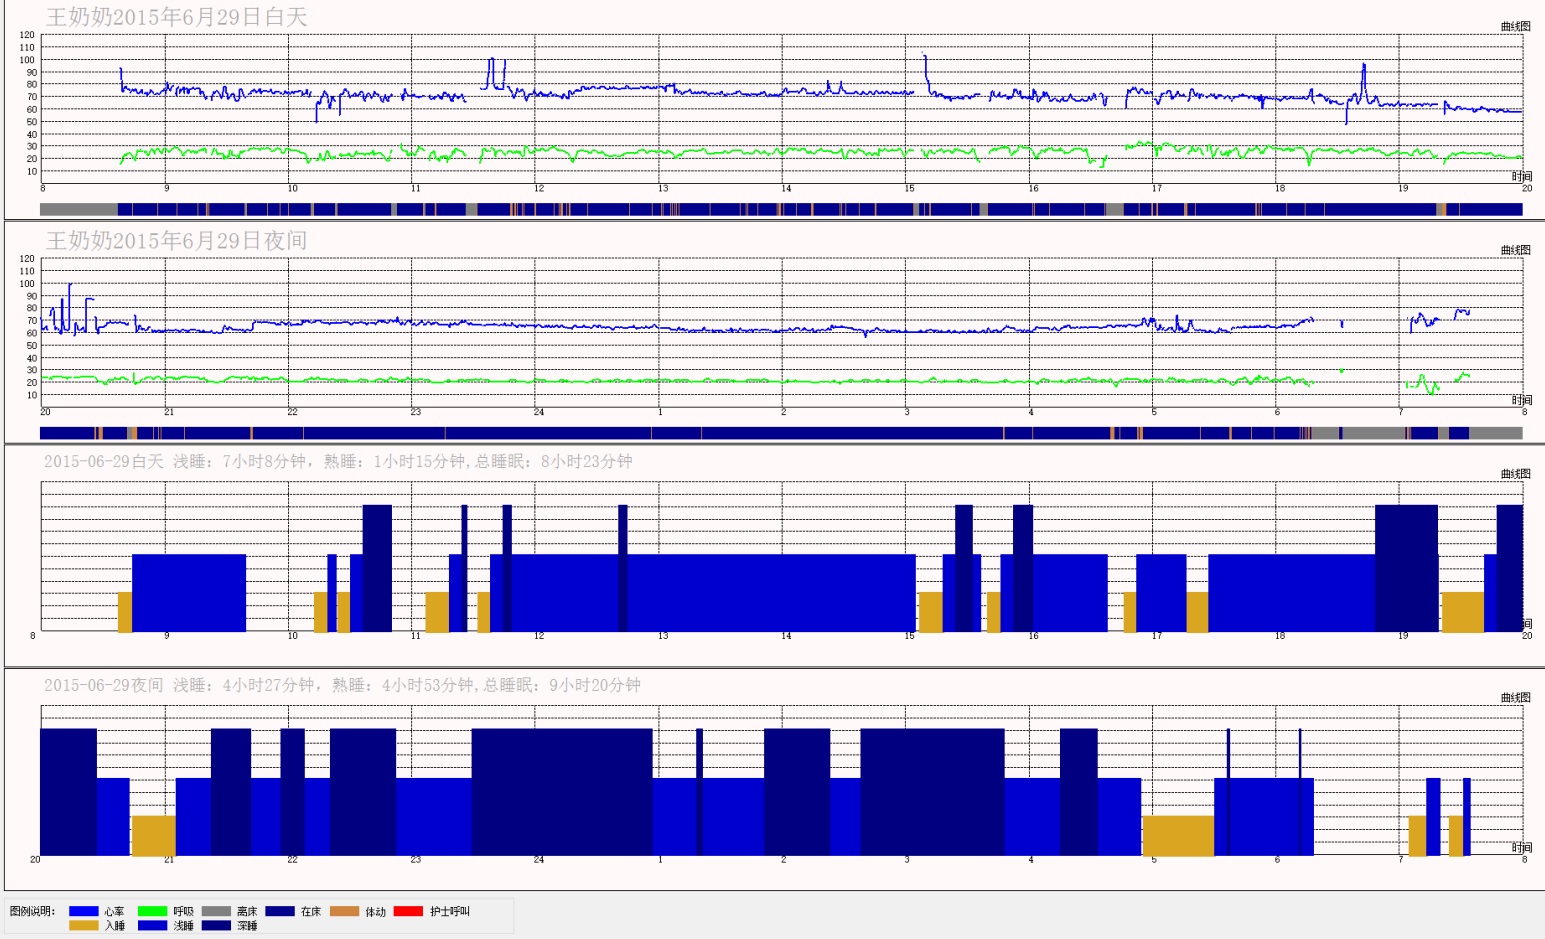The image size is (1545, 939).
Task: Click hour 24 x-axis label on nighttime heart-rate chart
Action: pyautogui.click(x=539, y=412)
